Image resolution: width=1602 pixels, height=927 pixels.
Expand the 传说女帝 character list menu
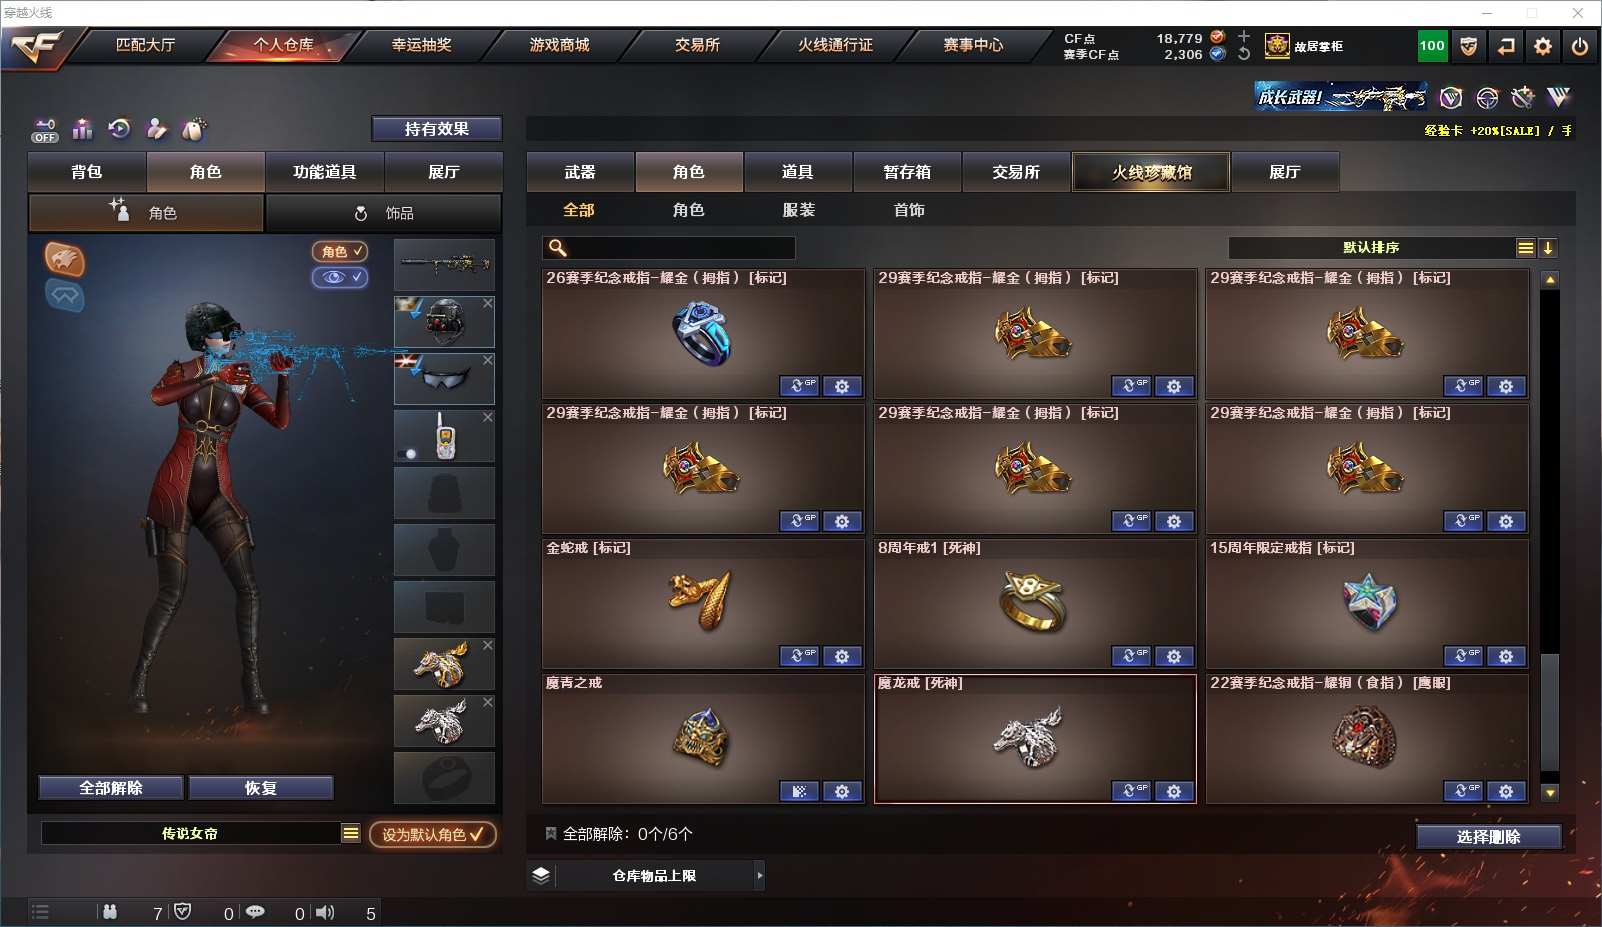350,833
